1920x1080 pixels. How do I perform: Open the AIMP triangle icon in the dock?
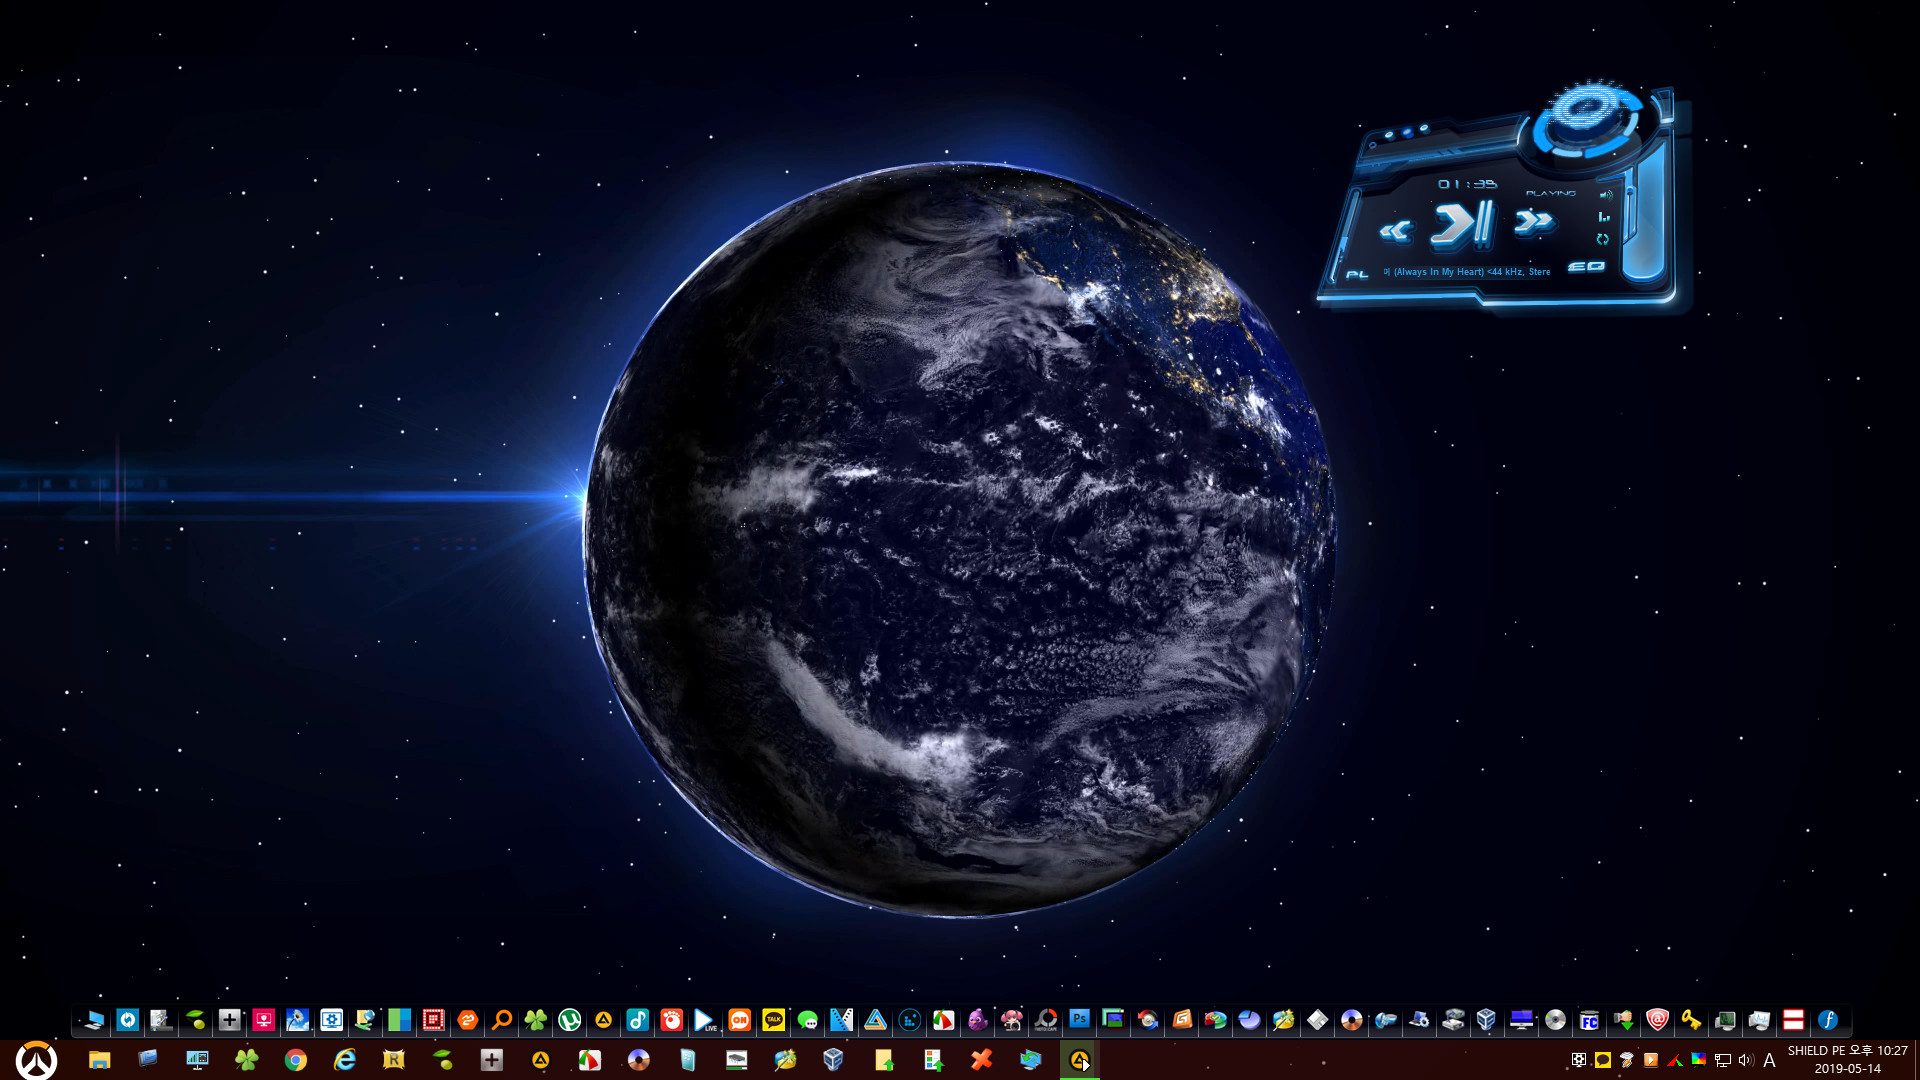click(x=603, y=1020)
